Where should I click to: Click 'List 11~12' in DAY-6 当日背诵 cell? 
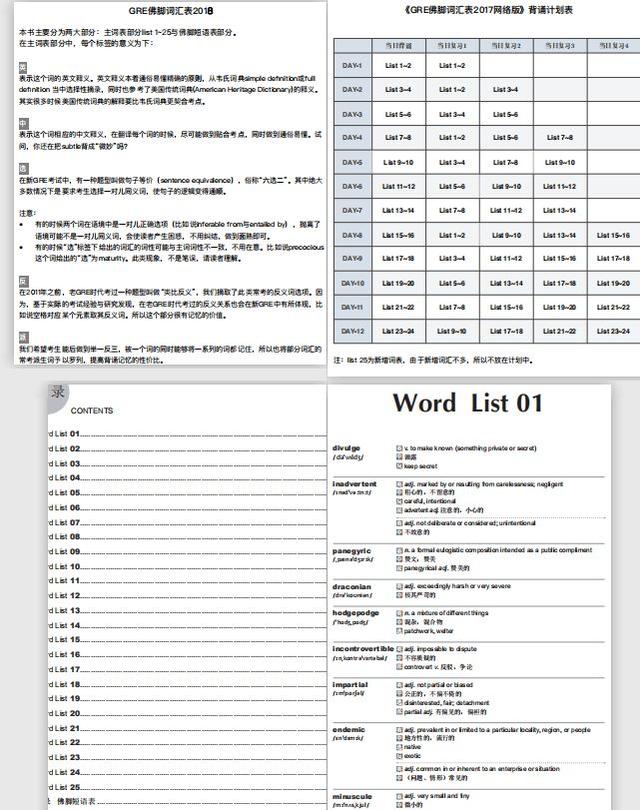[x=398, y=186]
